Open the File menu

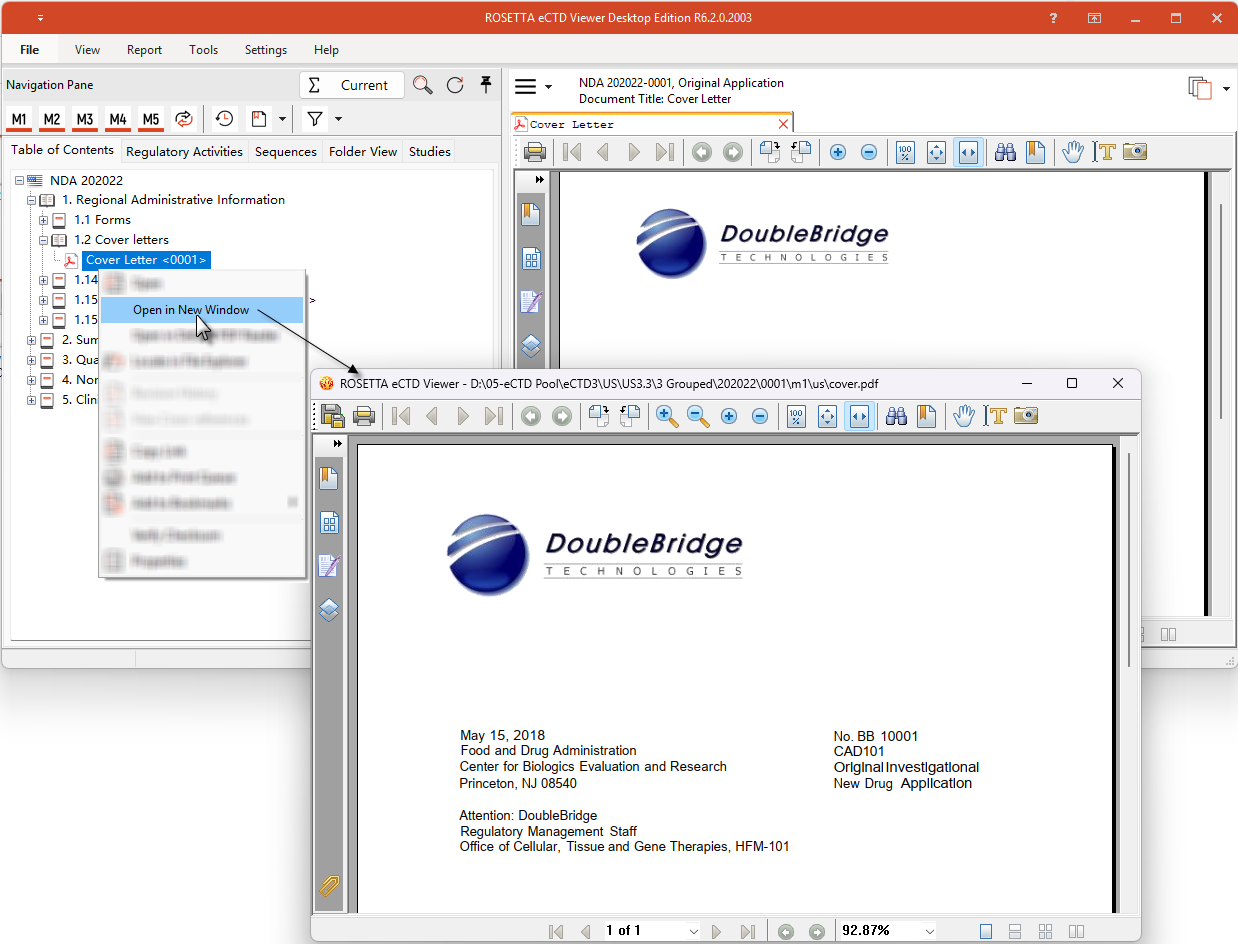coord(30,50)
